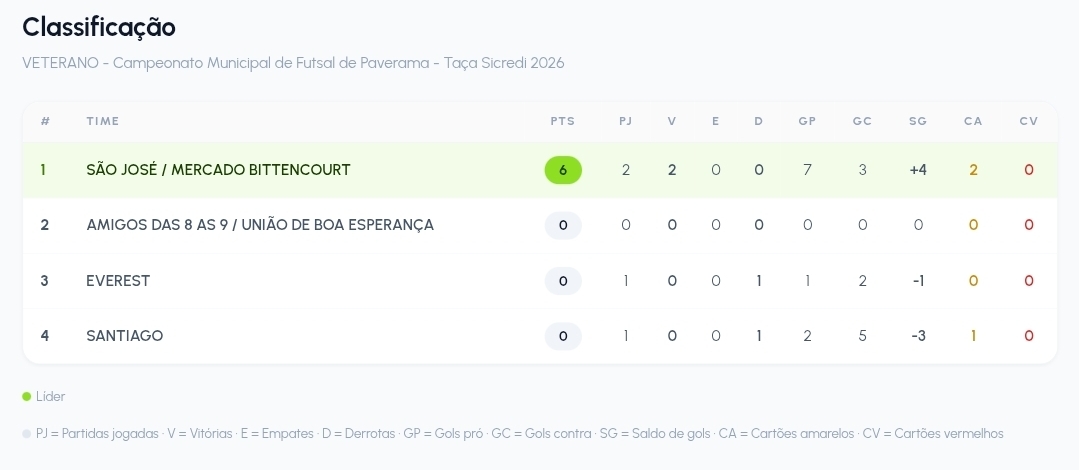
Task: Click the TIME column header
Action: [103, 121]
